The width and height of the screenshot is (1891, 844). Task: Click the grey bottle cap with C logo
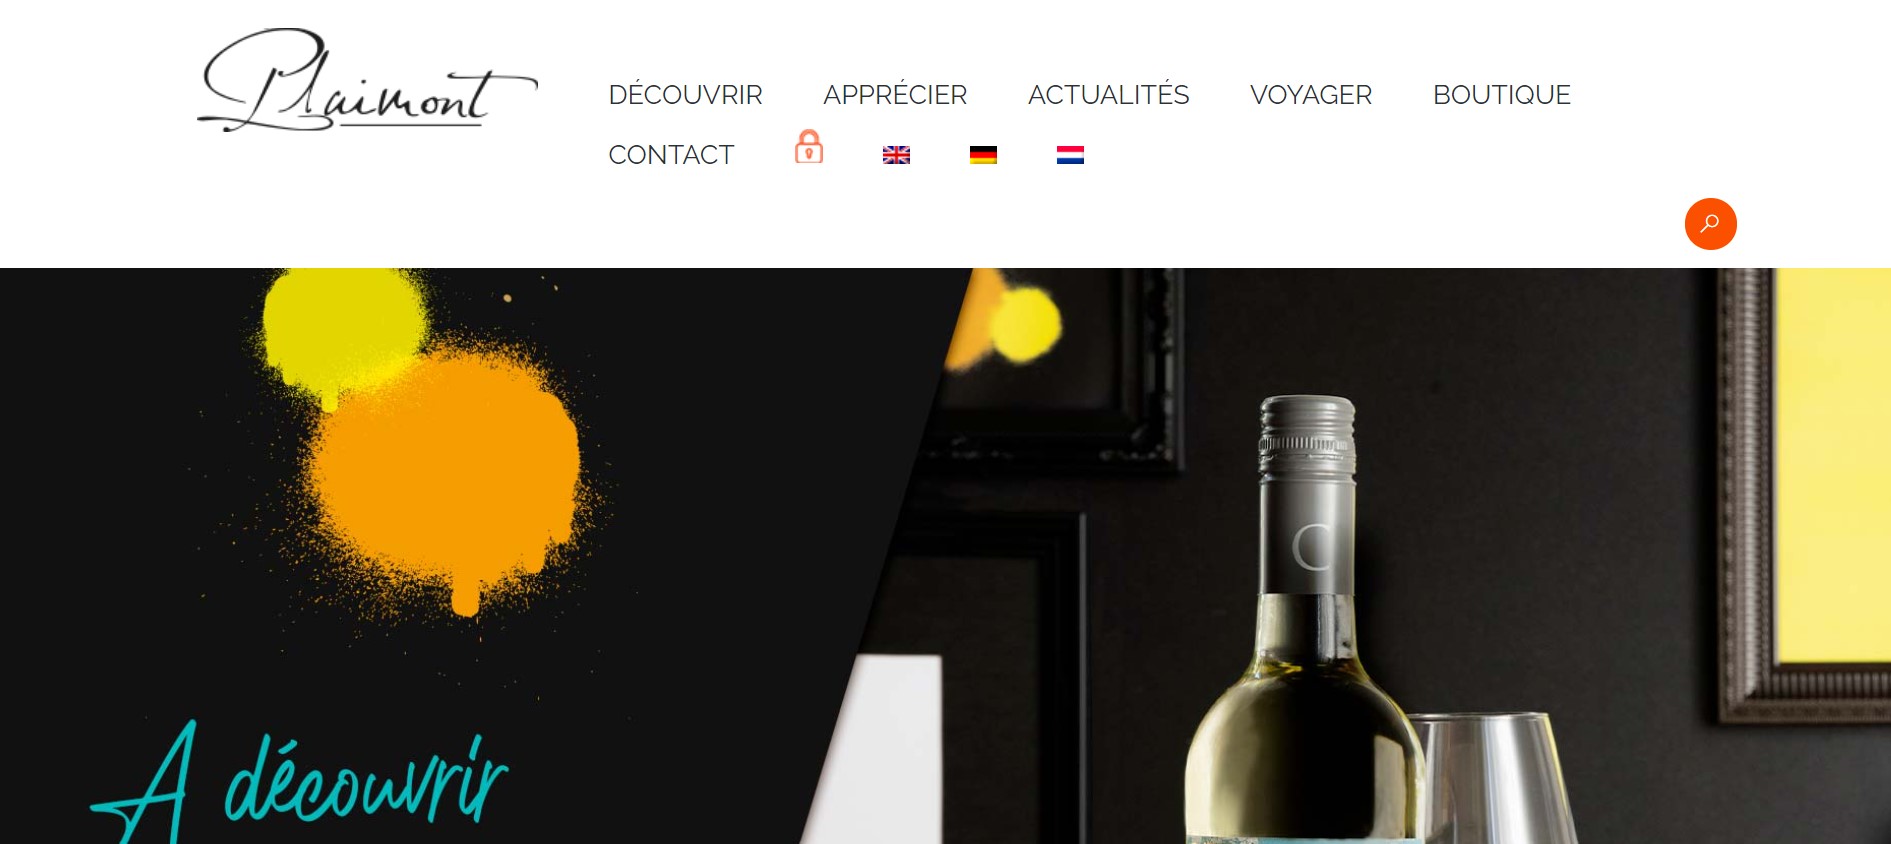click(x=1307, y=495)
